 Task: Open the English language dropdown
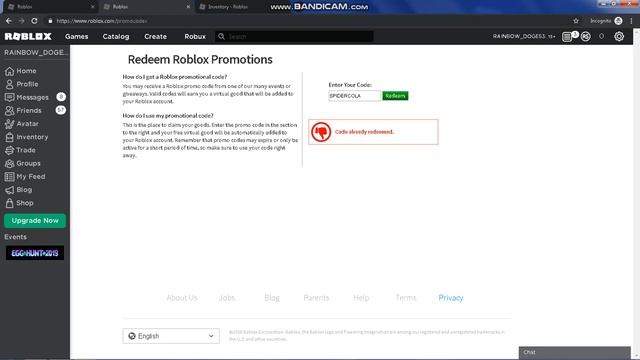pyautogui.click(x=171, y=336)
